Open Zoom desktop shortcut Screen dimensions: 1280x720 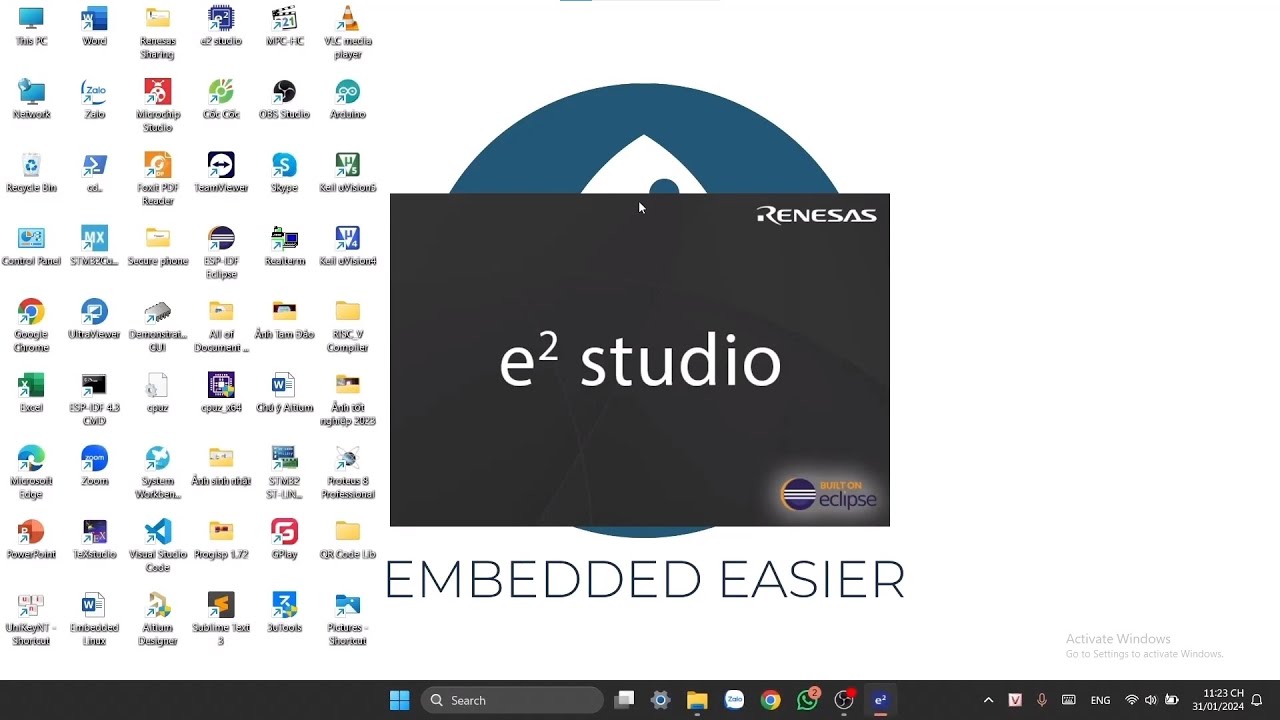94,465
